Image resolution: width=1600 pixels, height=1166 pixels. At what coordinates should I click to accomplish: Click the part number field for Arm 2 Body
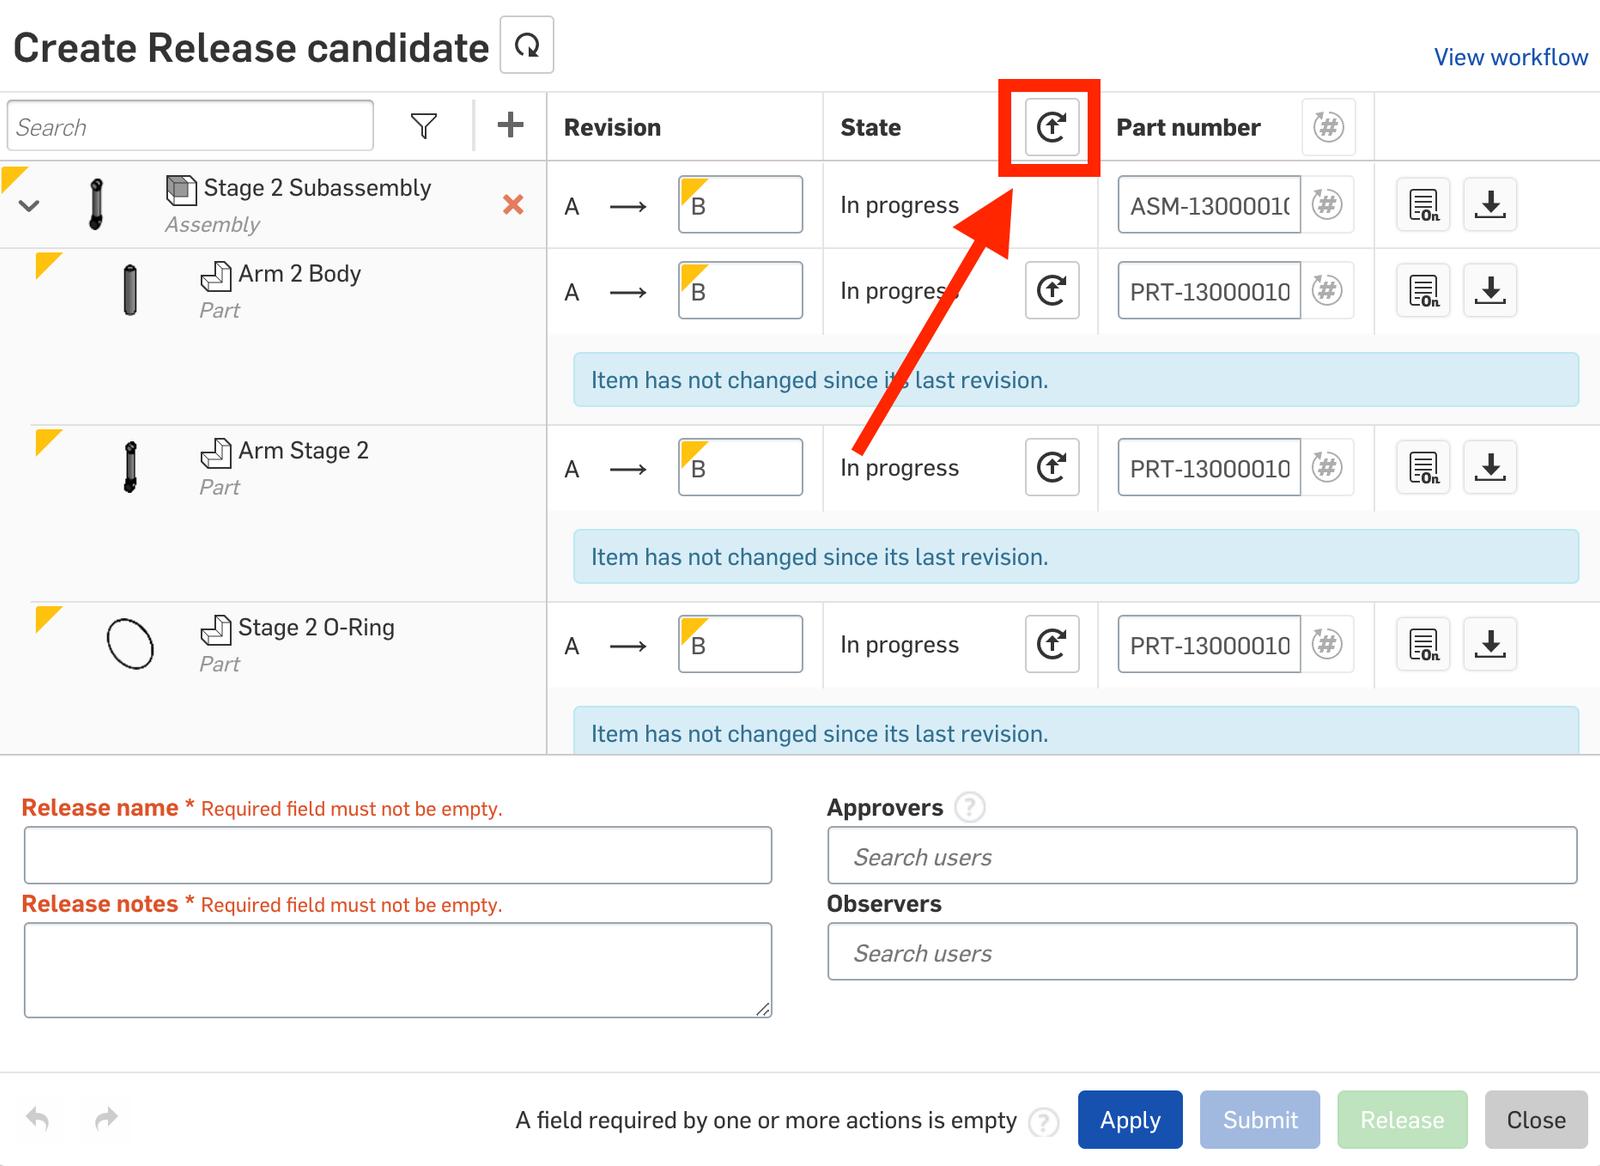[1209, 291]
